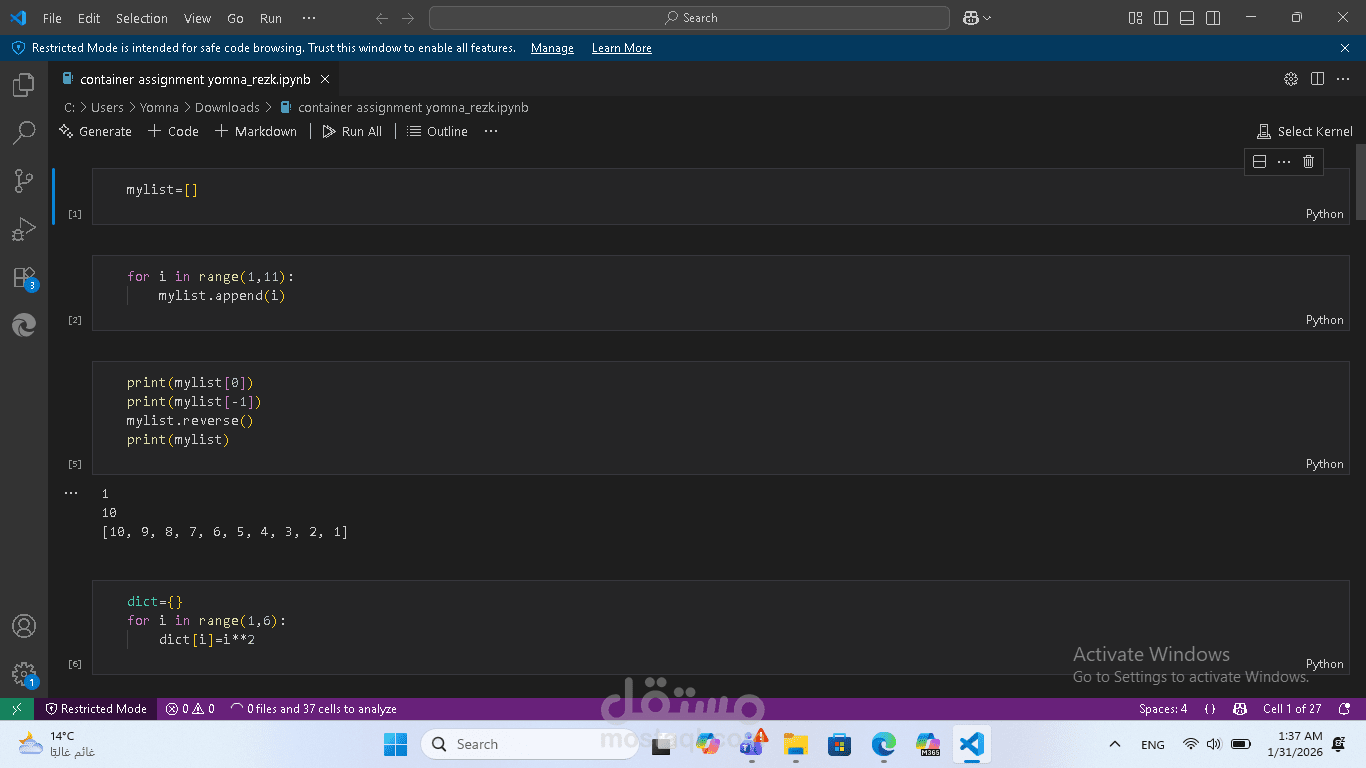Open the Extensions view with badge
The height and width of the screenshot is (768, 1366).
pos(24,277)
